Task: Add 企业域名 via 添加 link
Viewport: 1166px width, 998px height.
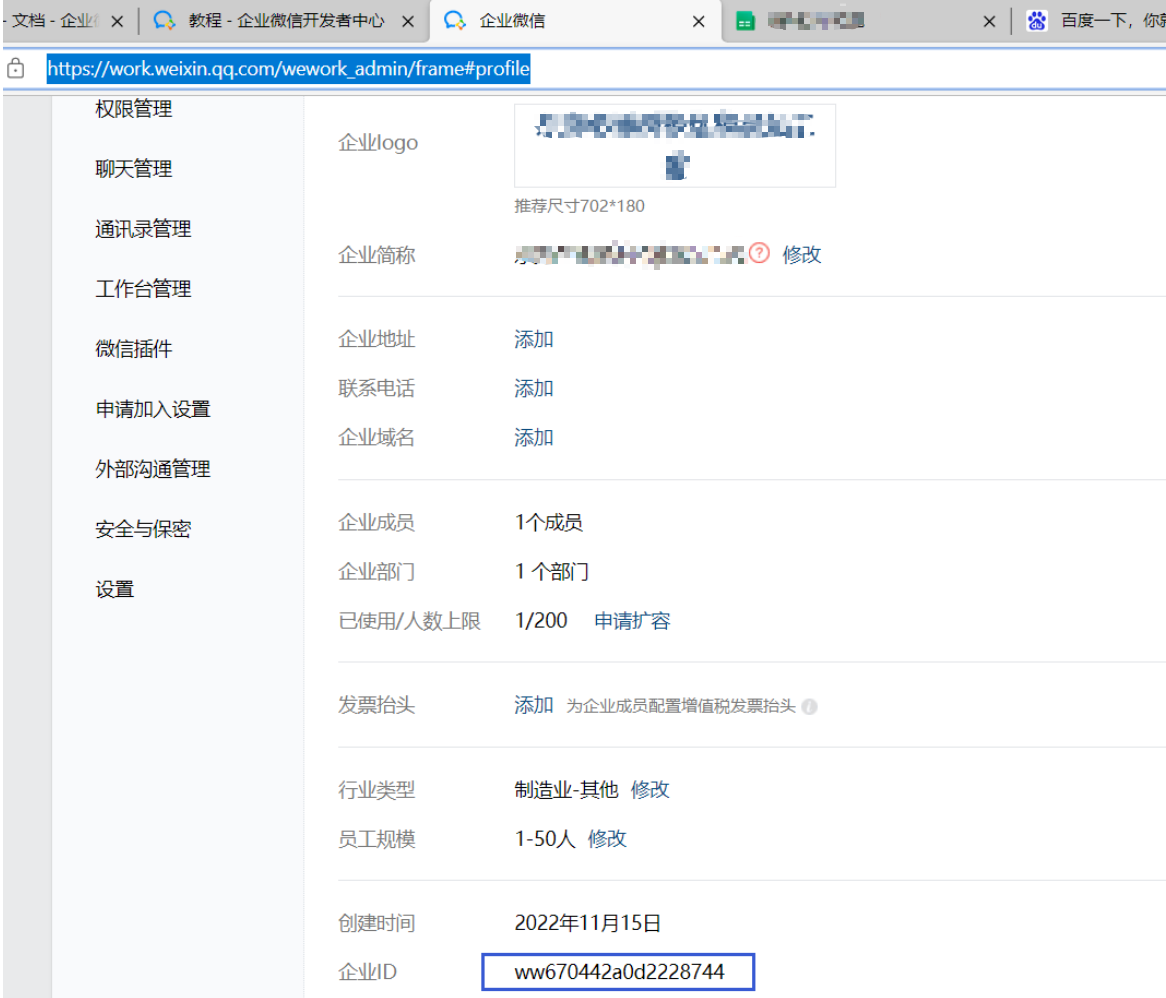Action: pyautogui.click(x=534, y=437)
